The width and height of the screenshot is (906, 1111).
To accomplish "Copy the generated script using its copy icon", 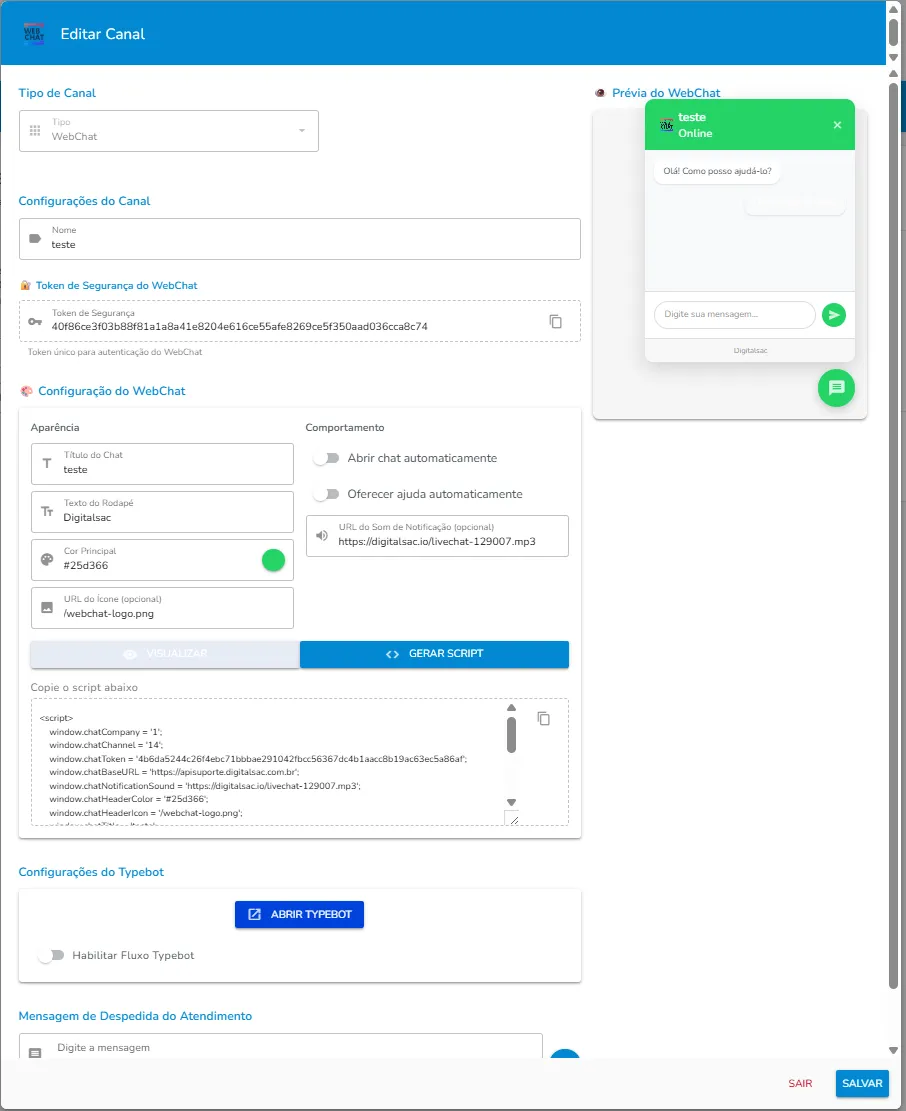I will (x=543, y=718).
